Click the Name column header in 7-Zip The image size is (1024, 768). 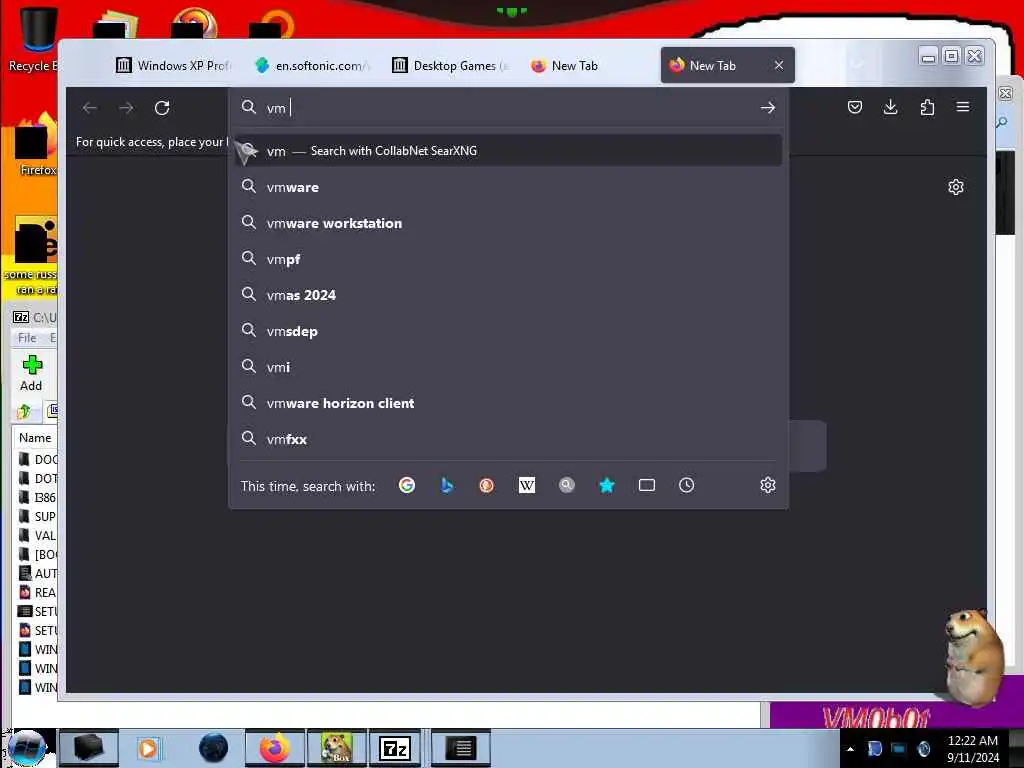pos(35,438)
